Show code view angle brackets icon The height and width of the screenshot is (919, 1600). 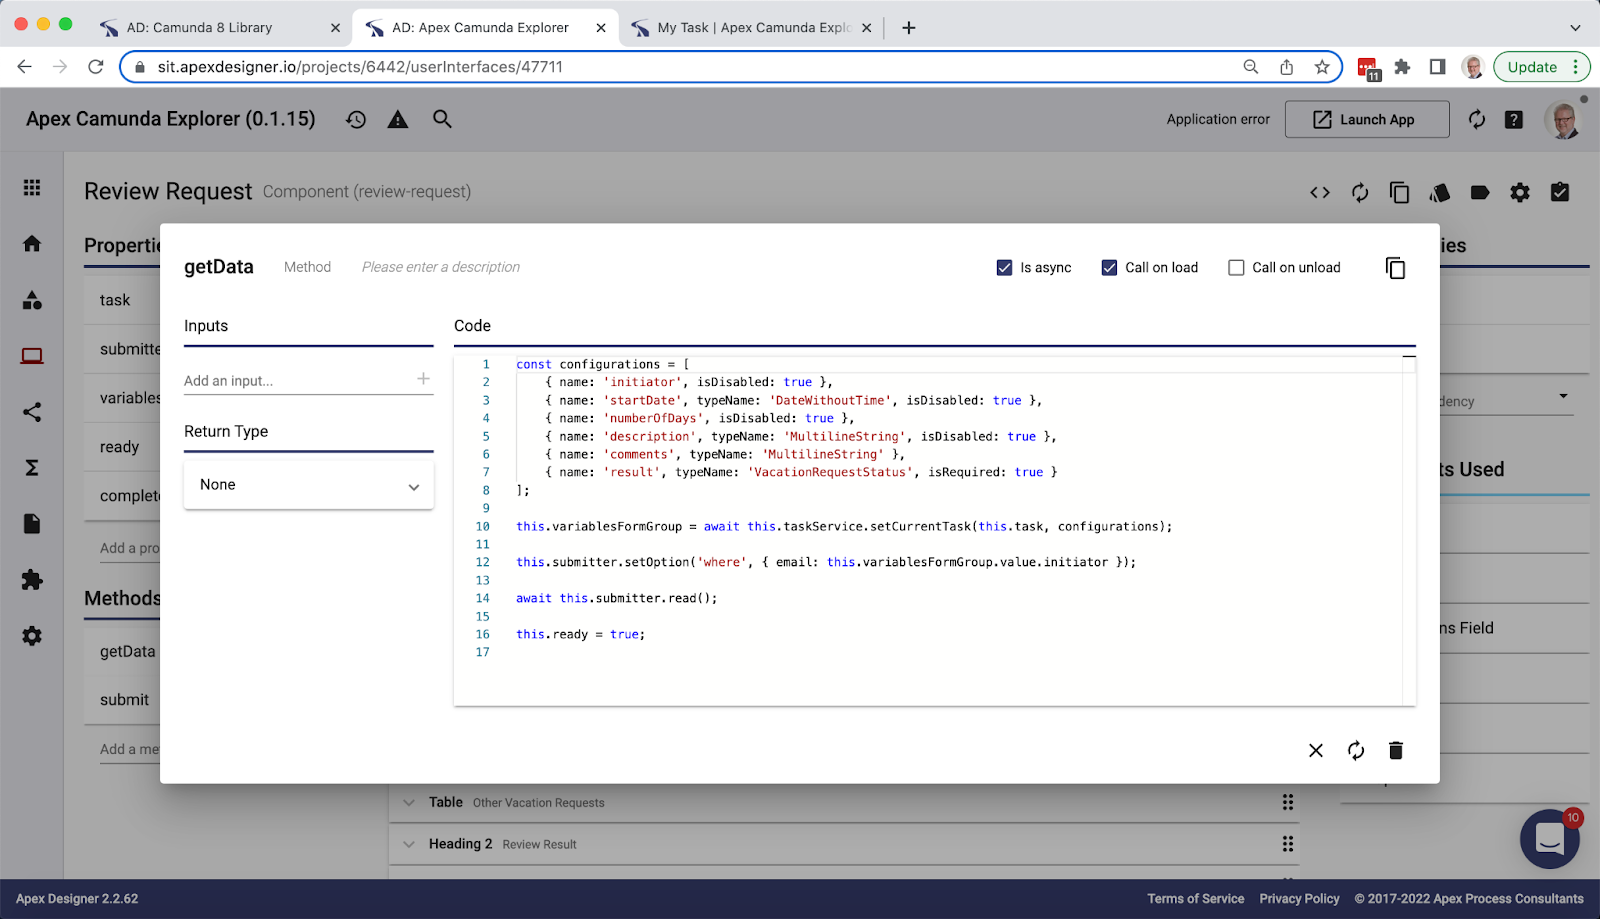pyautogui.click(x=1320, y=193)
